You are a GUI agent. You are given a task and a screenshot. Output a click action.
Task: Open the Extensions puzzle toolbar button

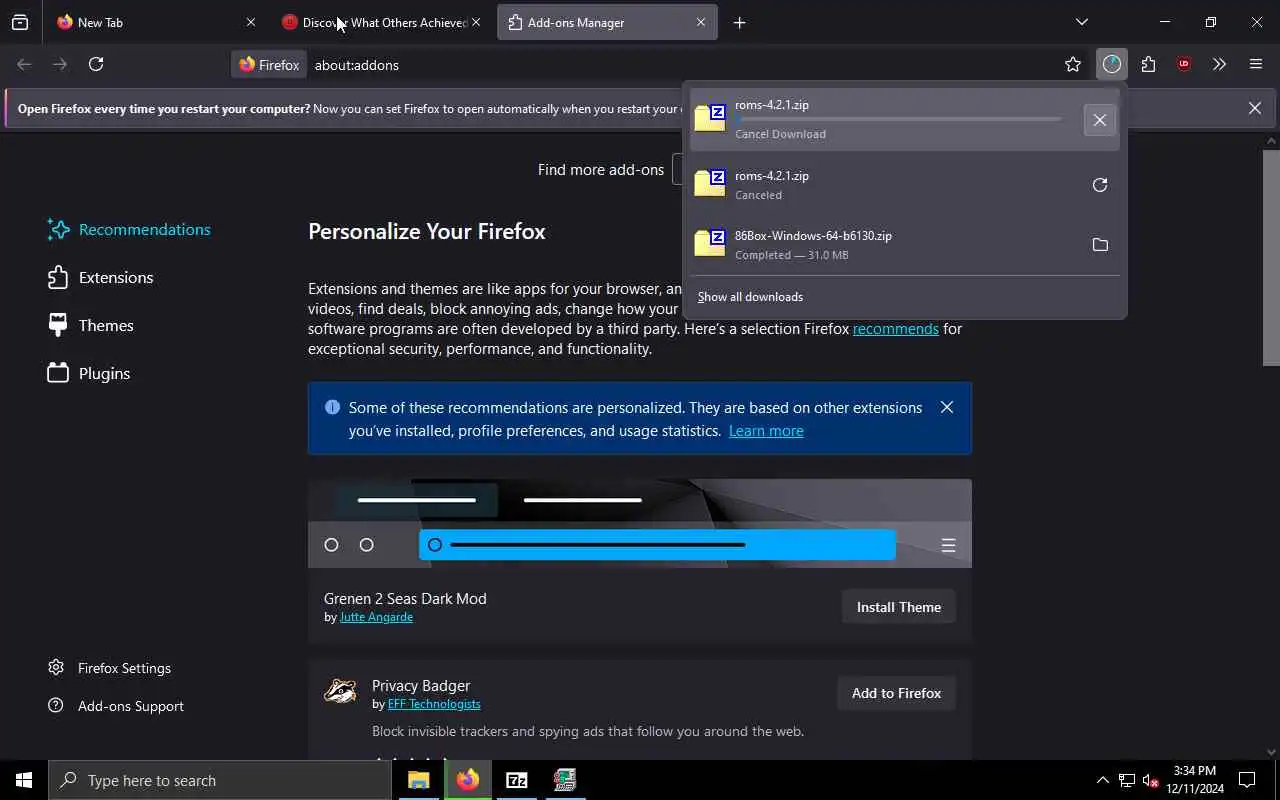click(1148, 64)
